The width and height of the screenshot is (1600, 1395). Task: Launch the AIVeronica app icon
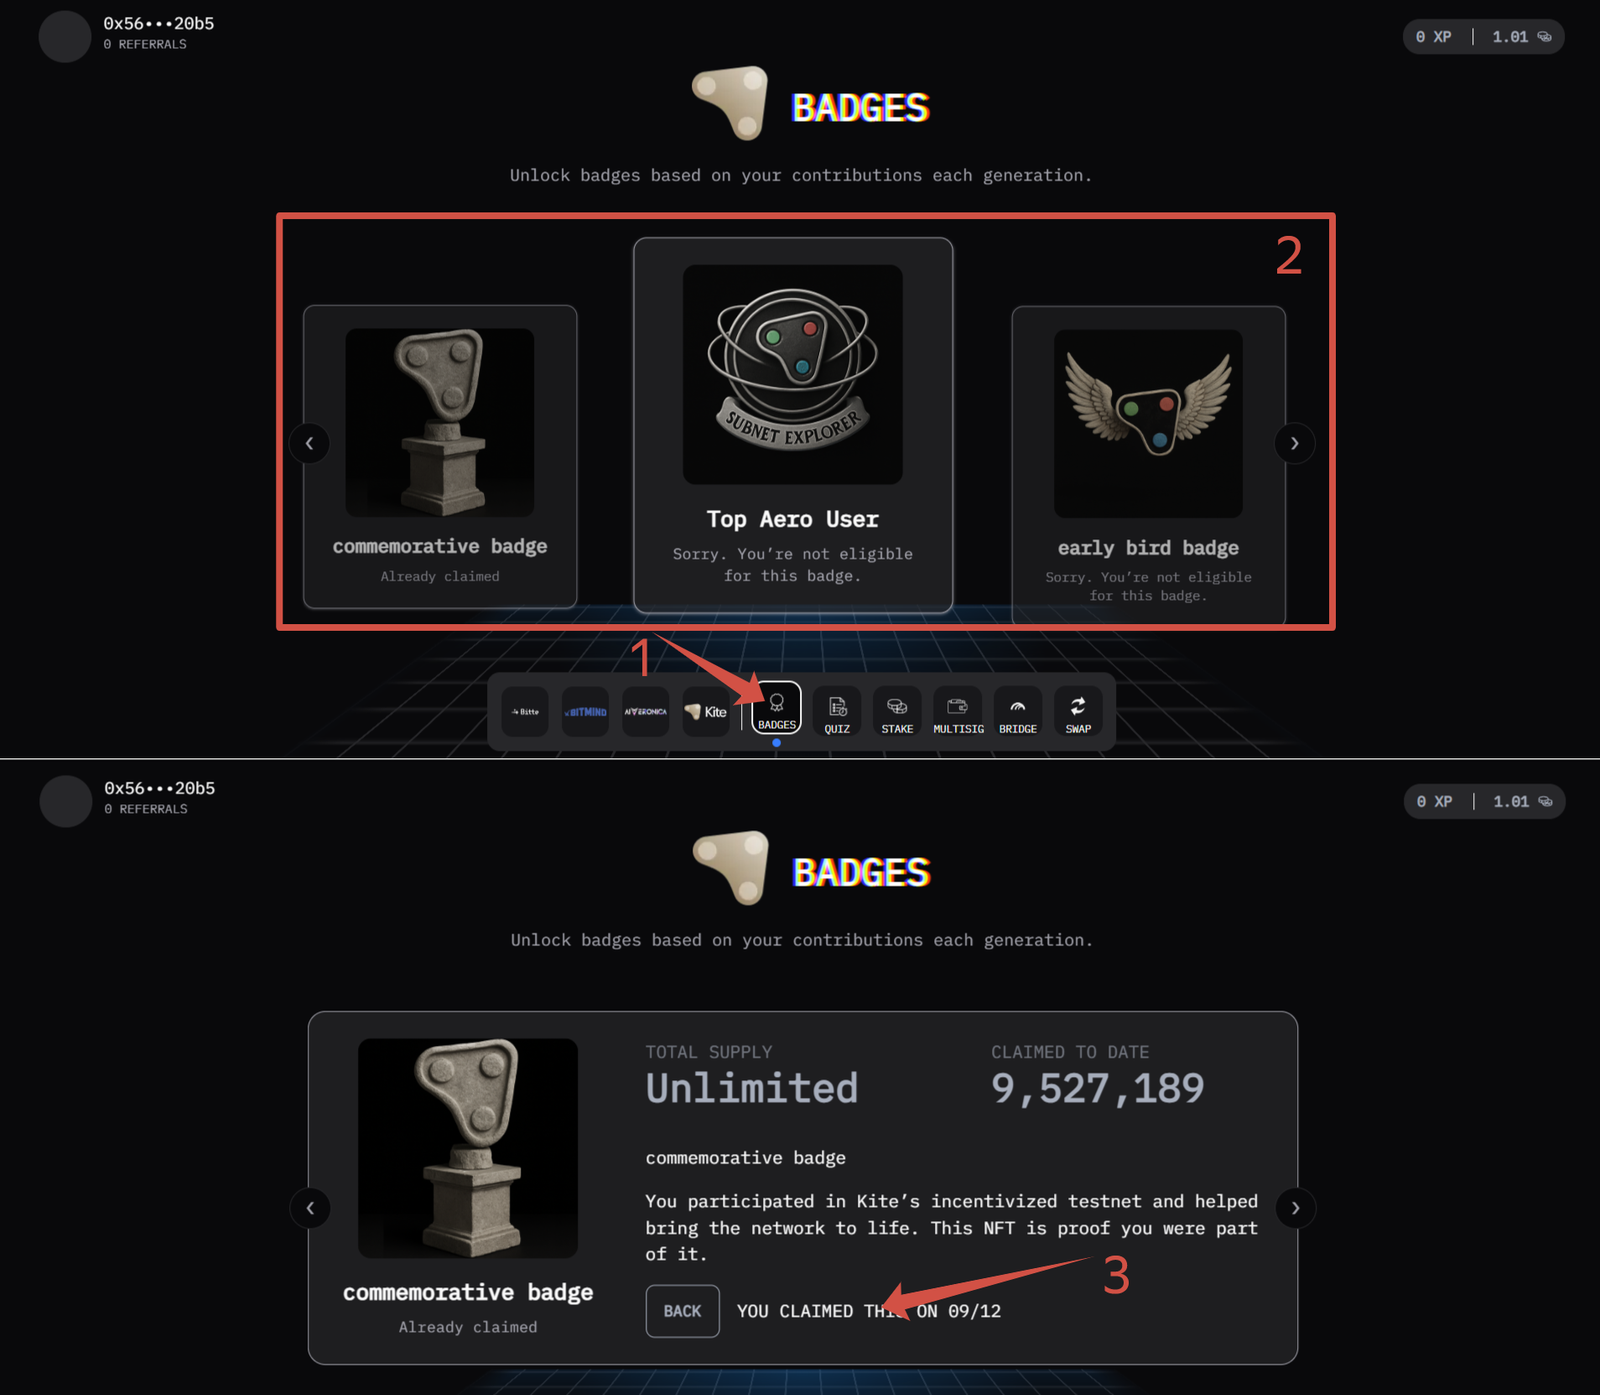pos(645,712)
